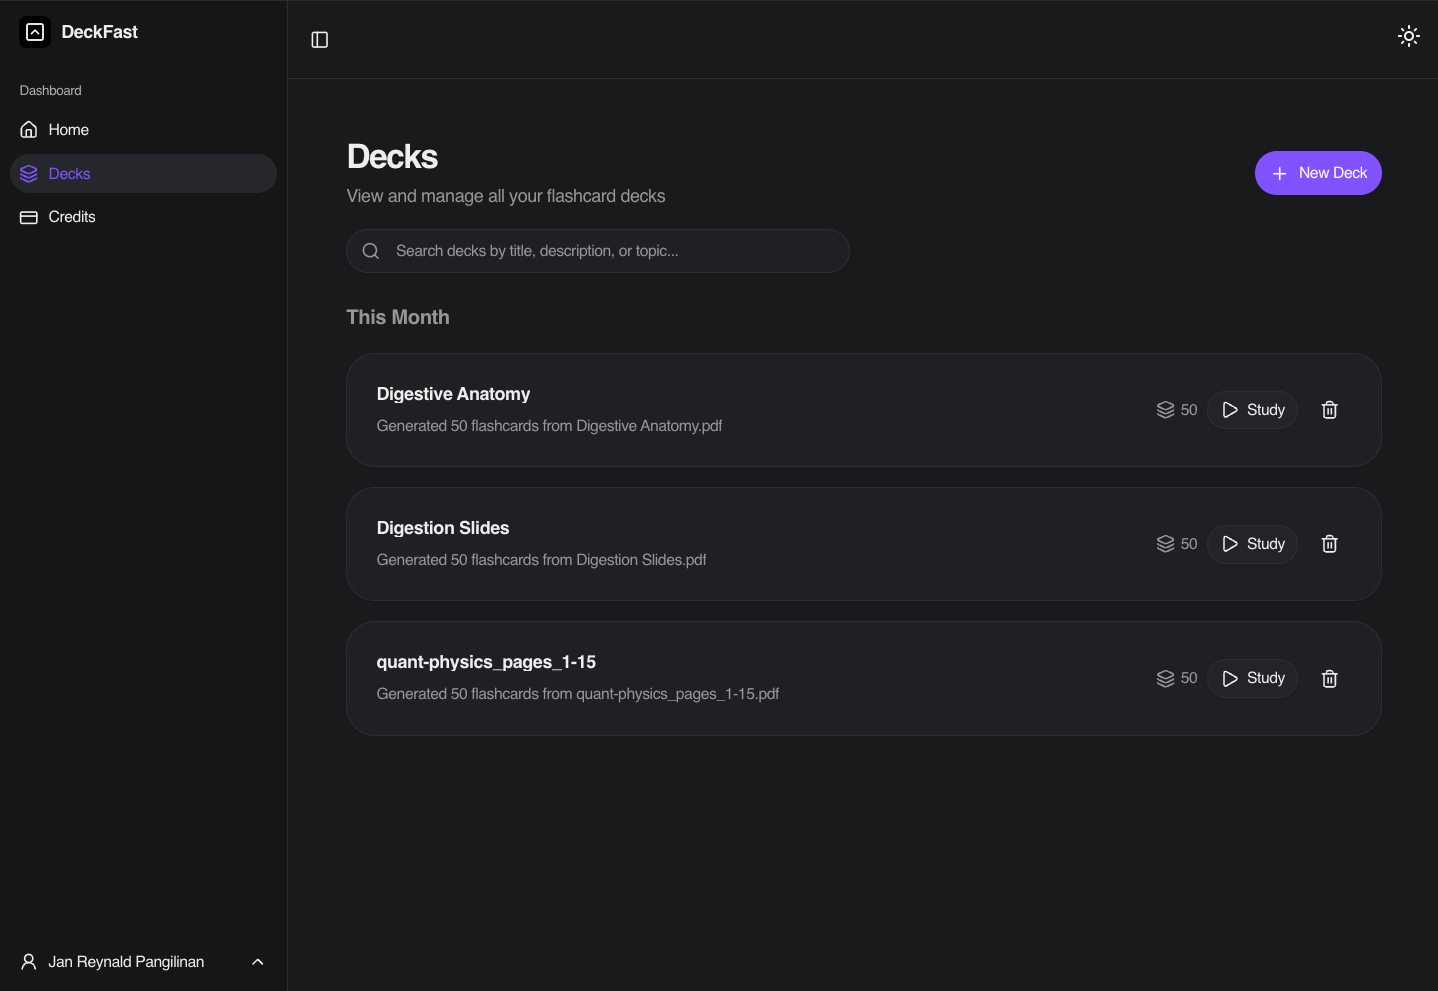This screenshot has width=1438, height=991.
Task: Open the Digestion Slides deck title
Action: click(x=443, y=528)
